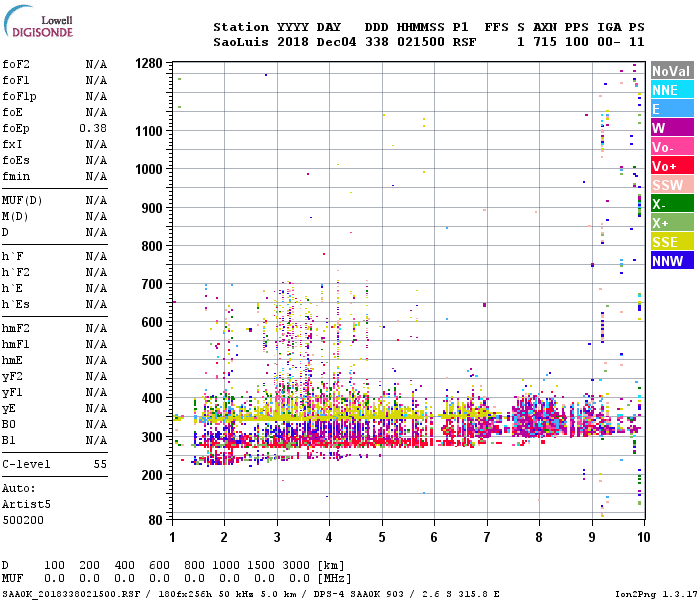This screenshot has height=600, width=700.
Task: Click the RSF program value in header
Action: coord(464,42)
